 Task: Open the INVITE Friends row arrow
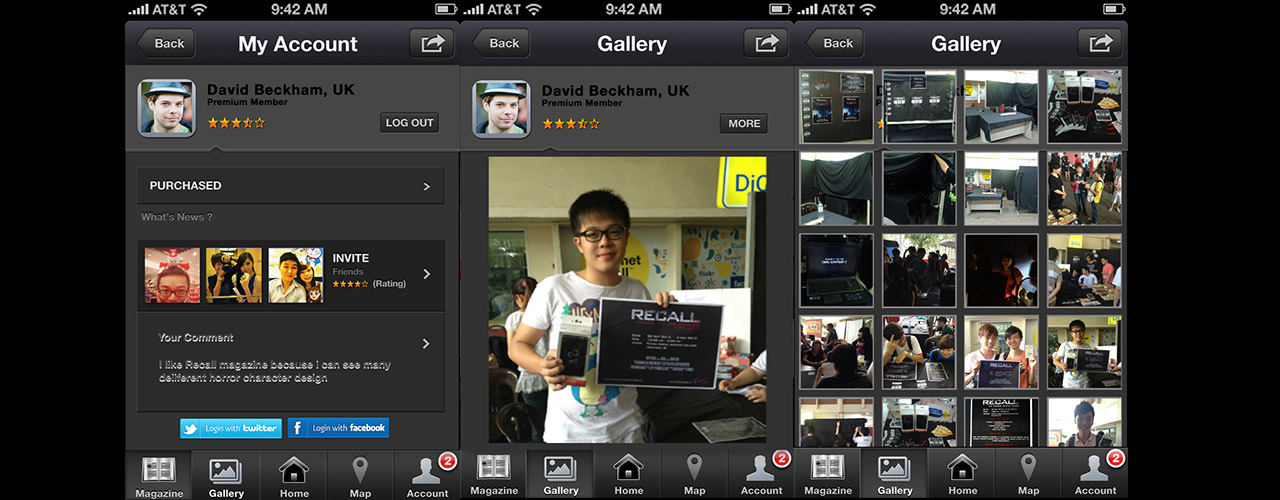click(x=427, y=274)
